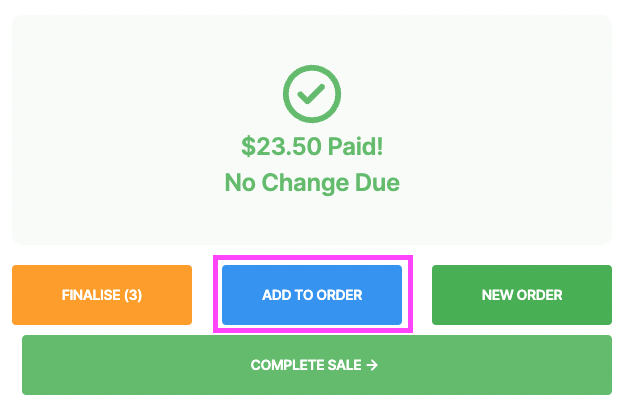Click the circular success indicator above the amount

pos(312,94)
